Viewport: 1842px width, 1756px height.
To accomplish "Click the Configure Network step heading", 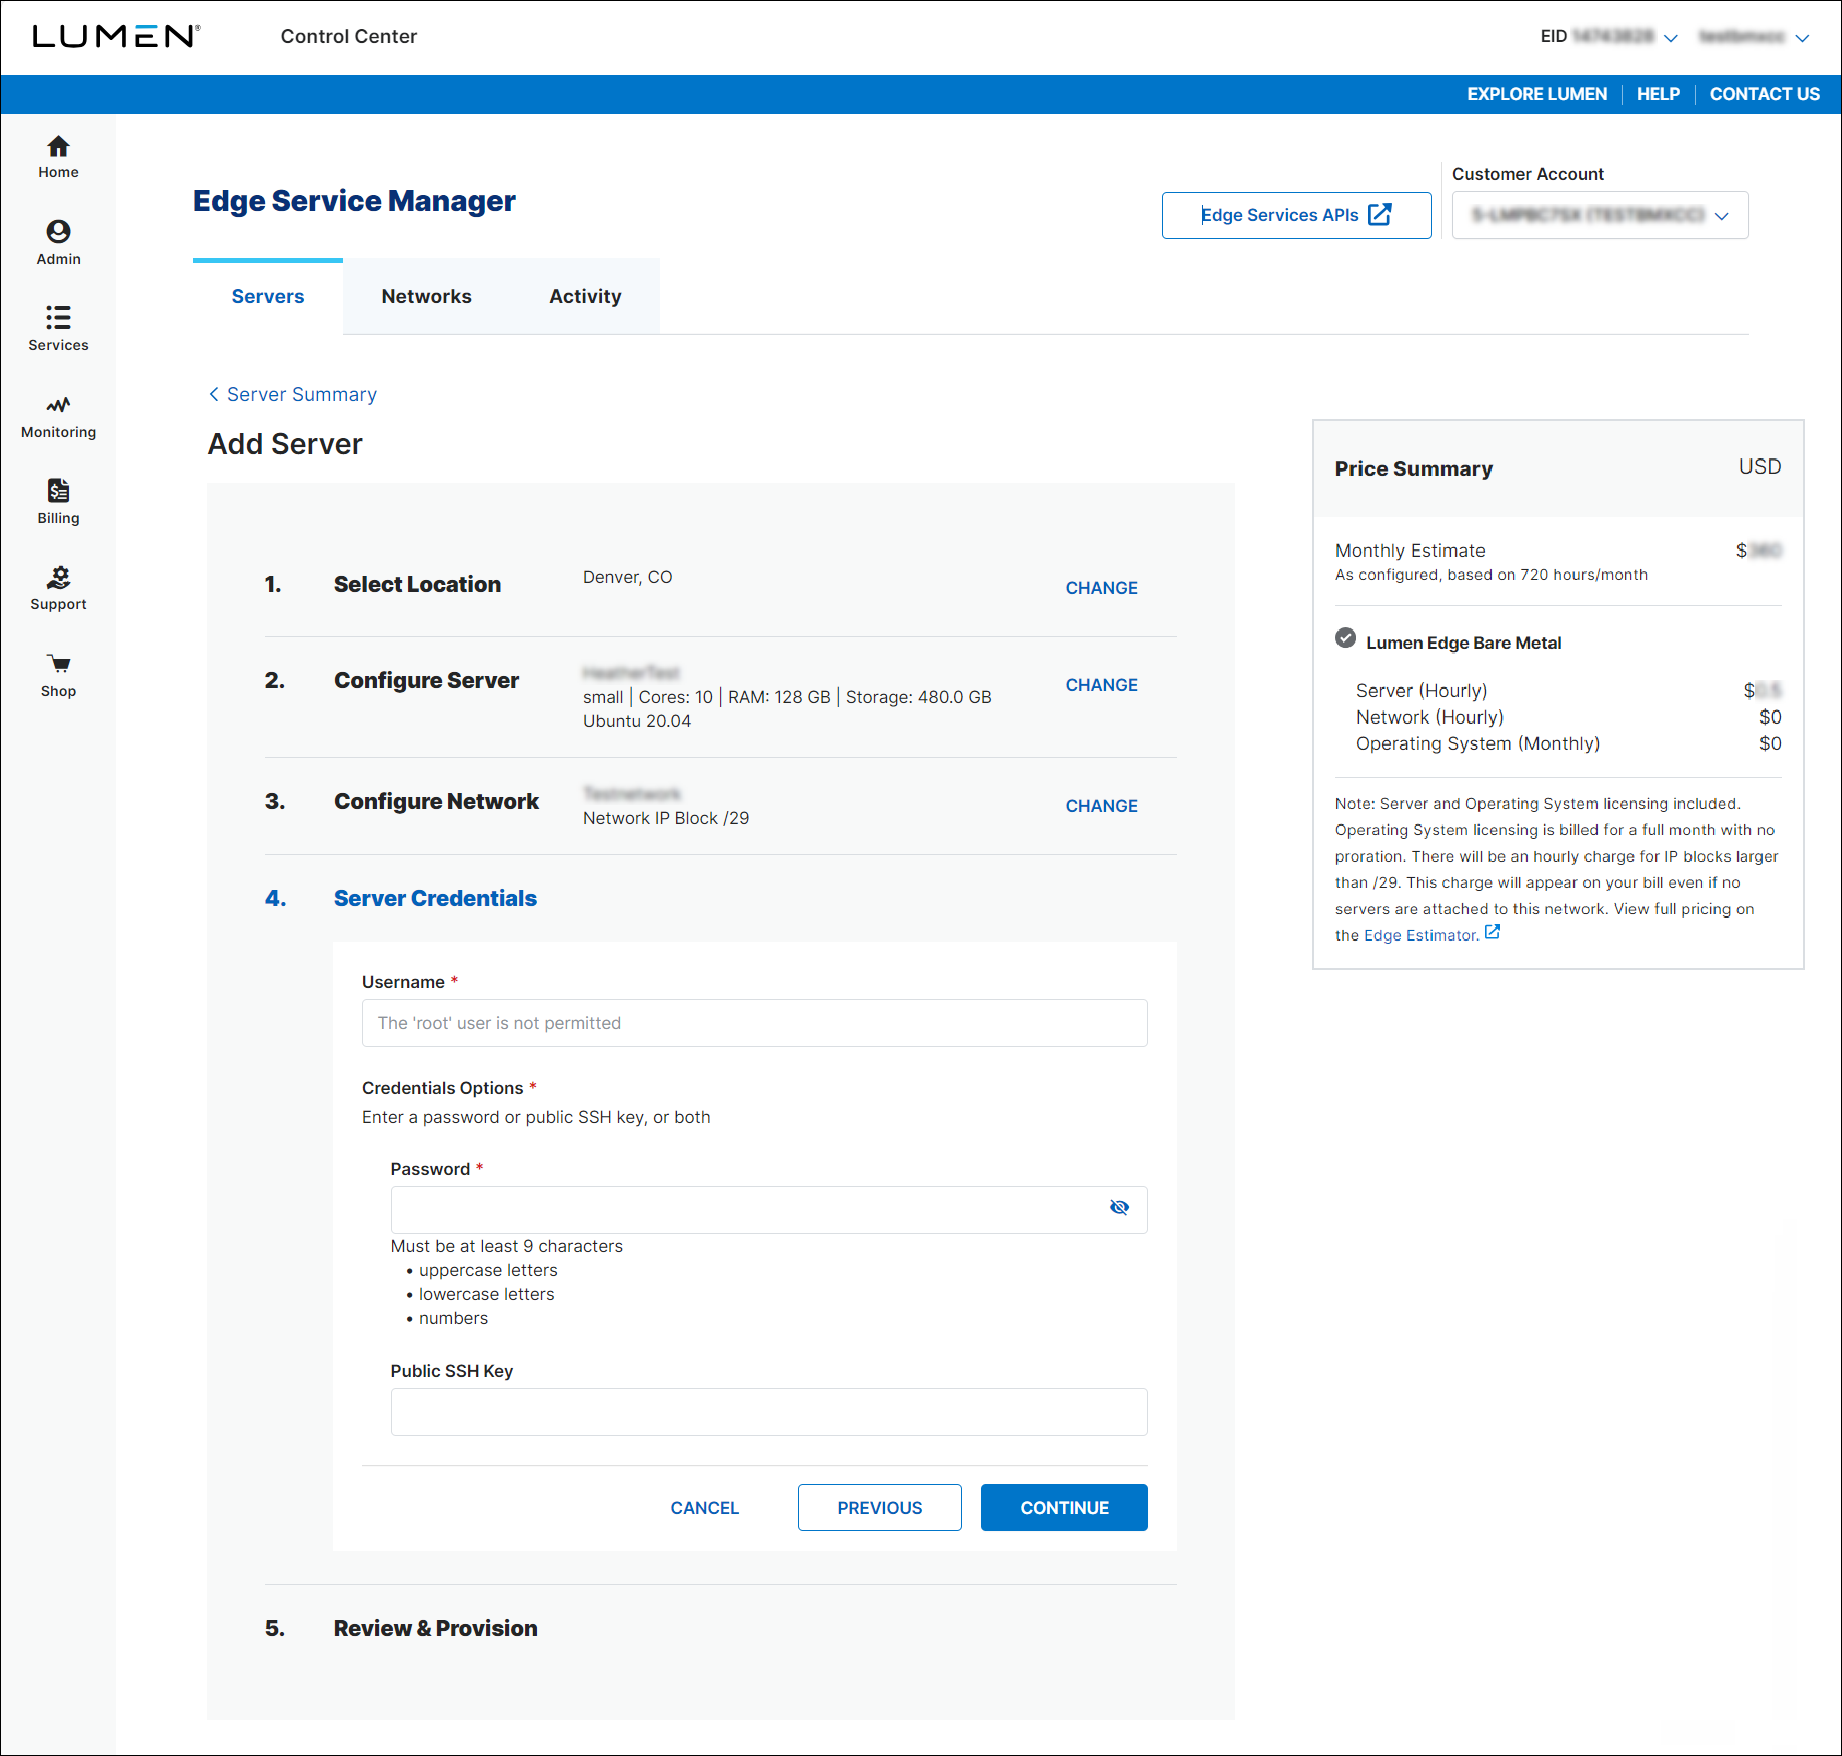I will point(436,801).
